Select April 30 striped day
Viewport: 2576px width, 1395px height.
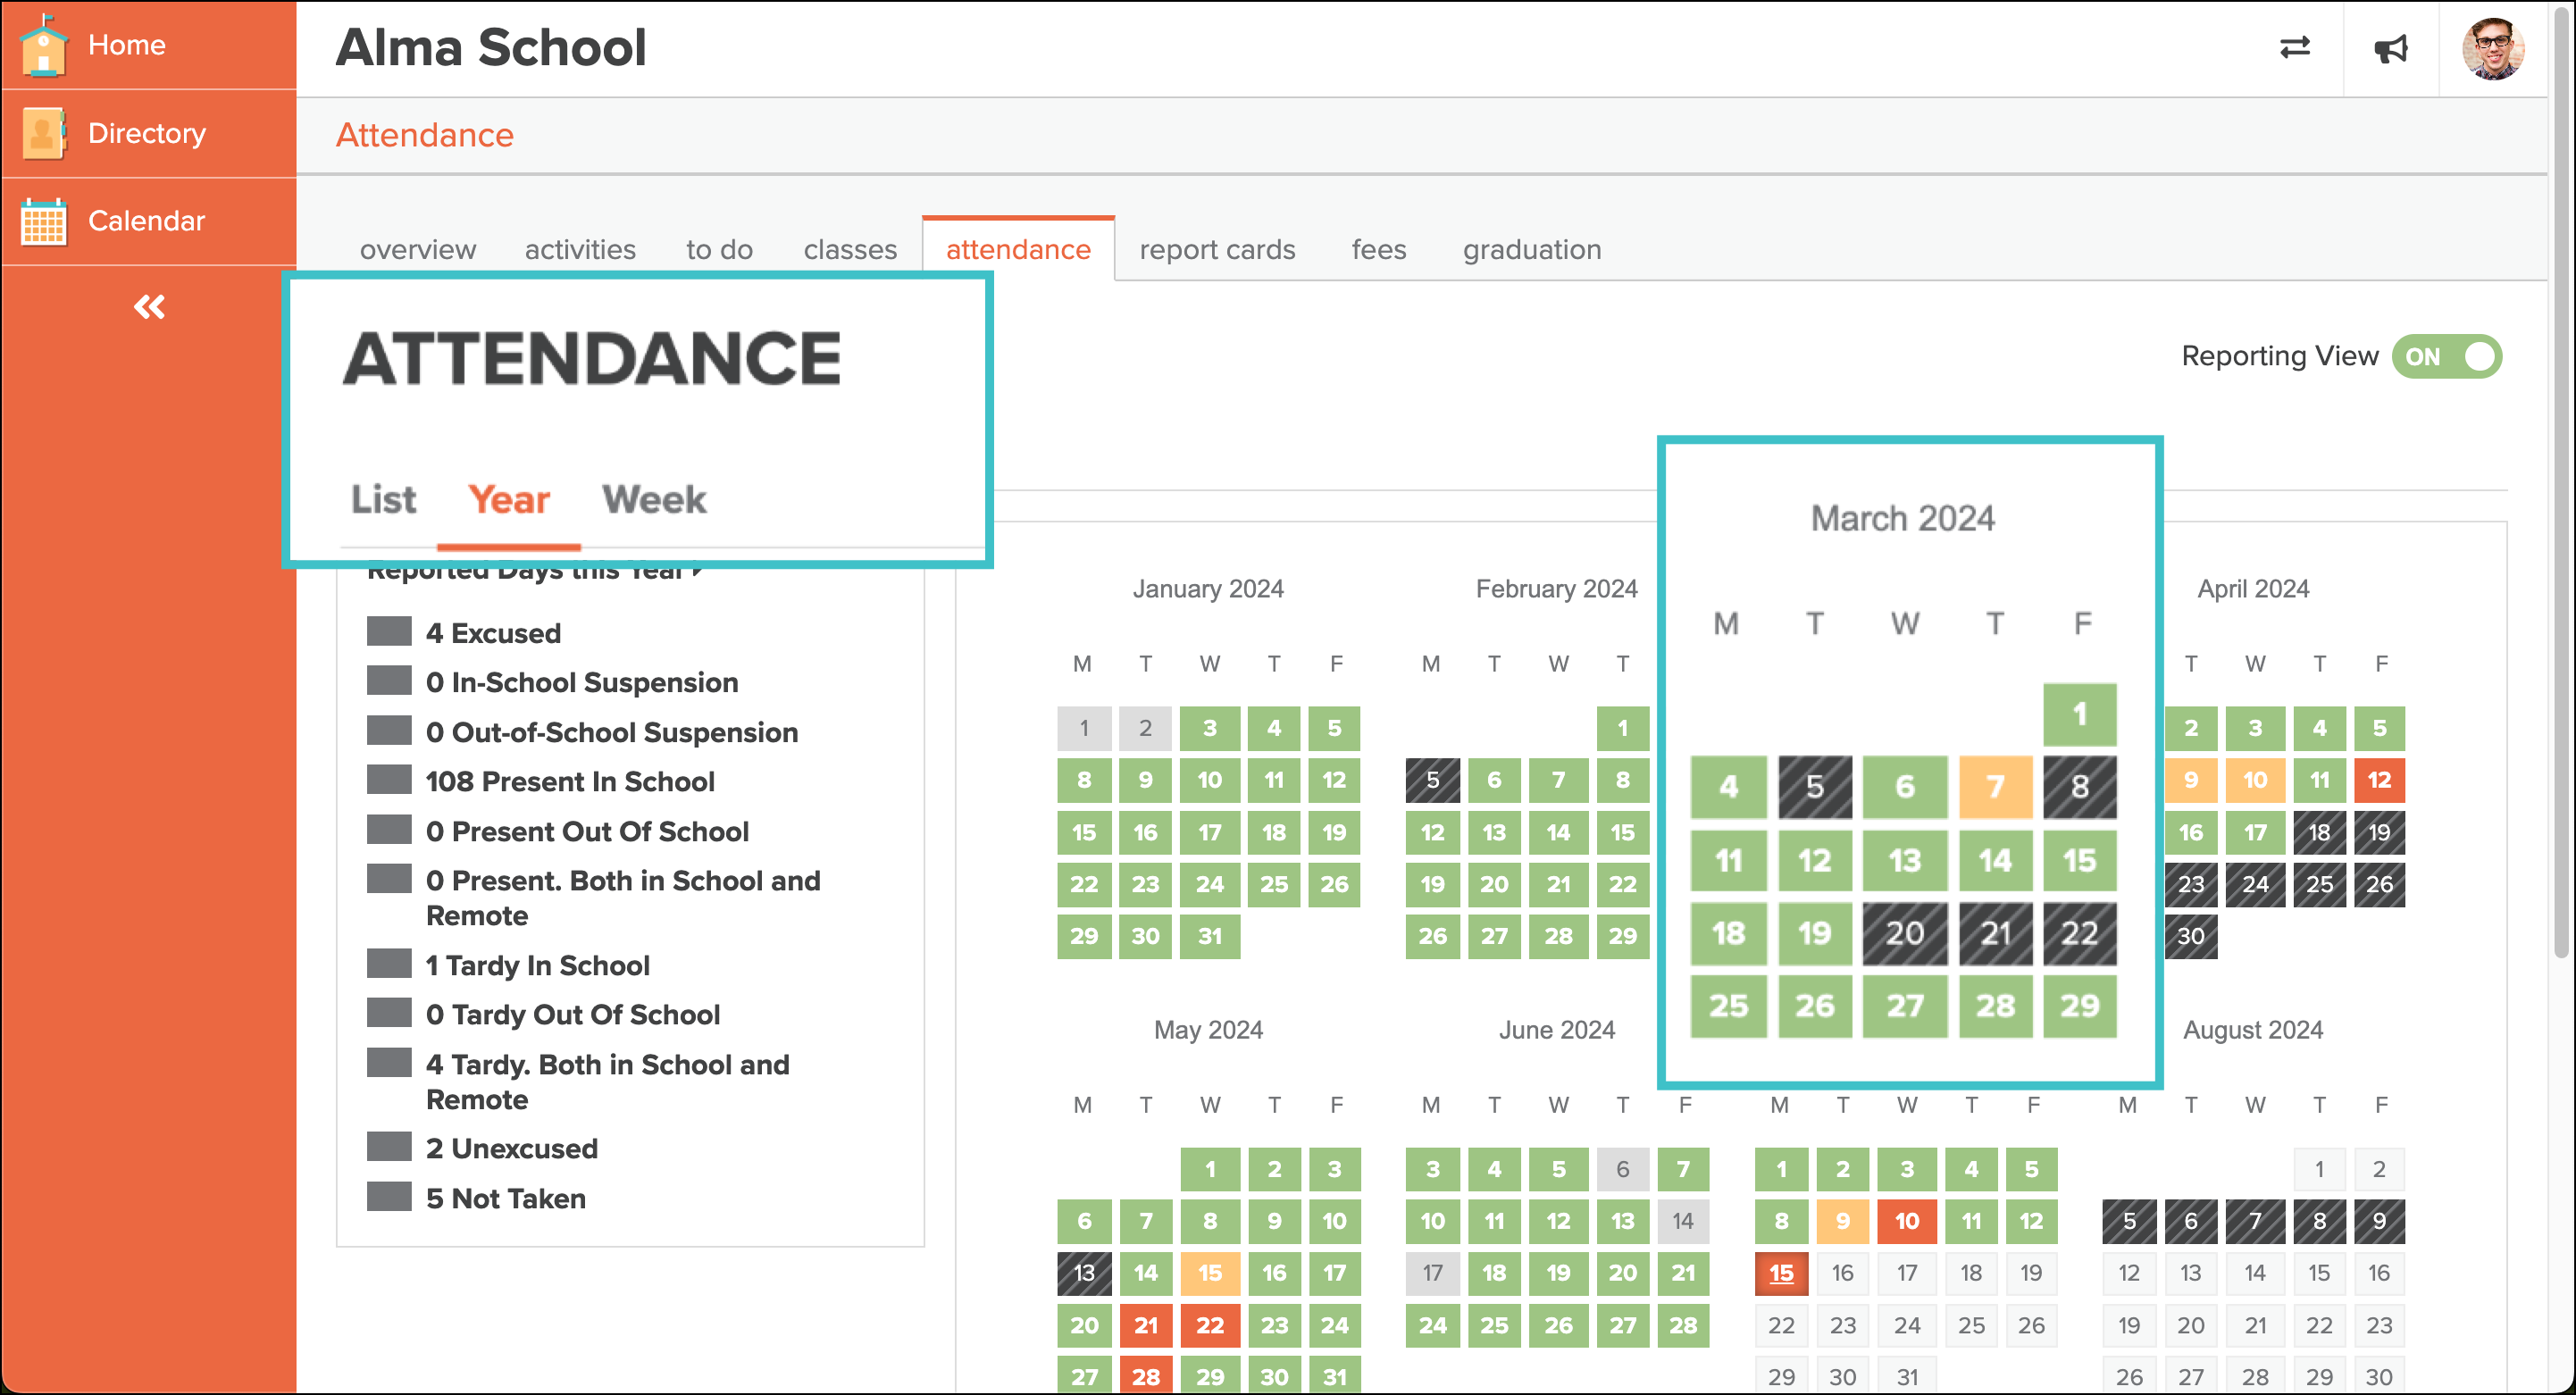coord(2191,936)
